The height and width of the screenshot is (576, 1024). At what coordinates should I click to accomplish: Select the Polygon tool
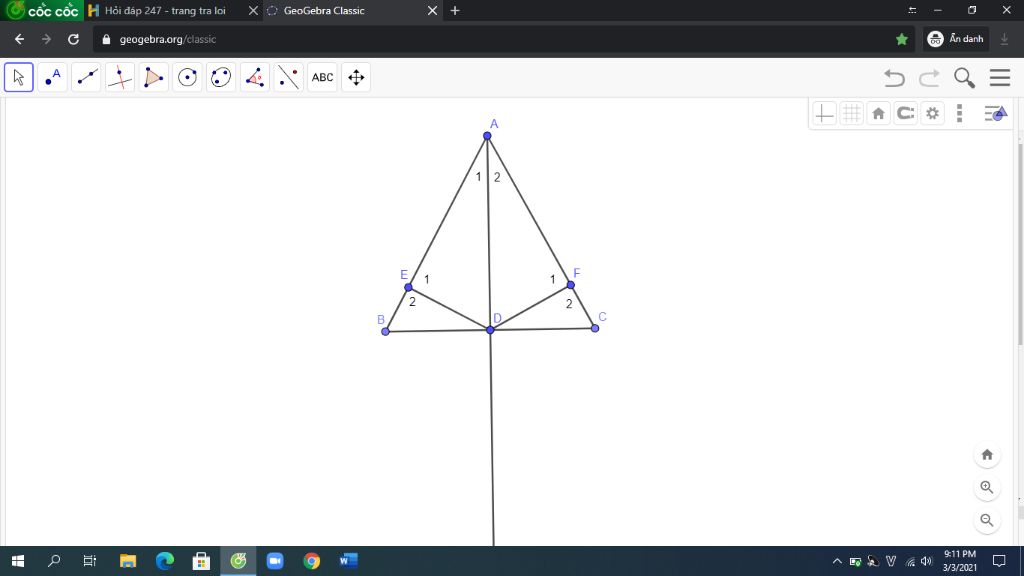tap(153, 77)
